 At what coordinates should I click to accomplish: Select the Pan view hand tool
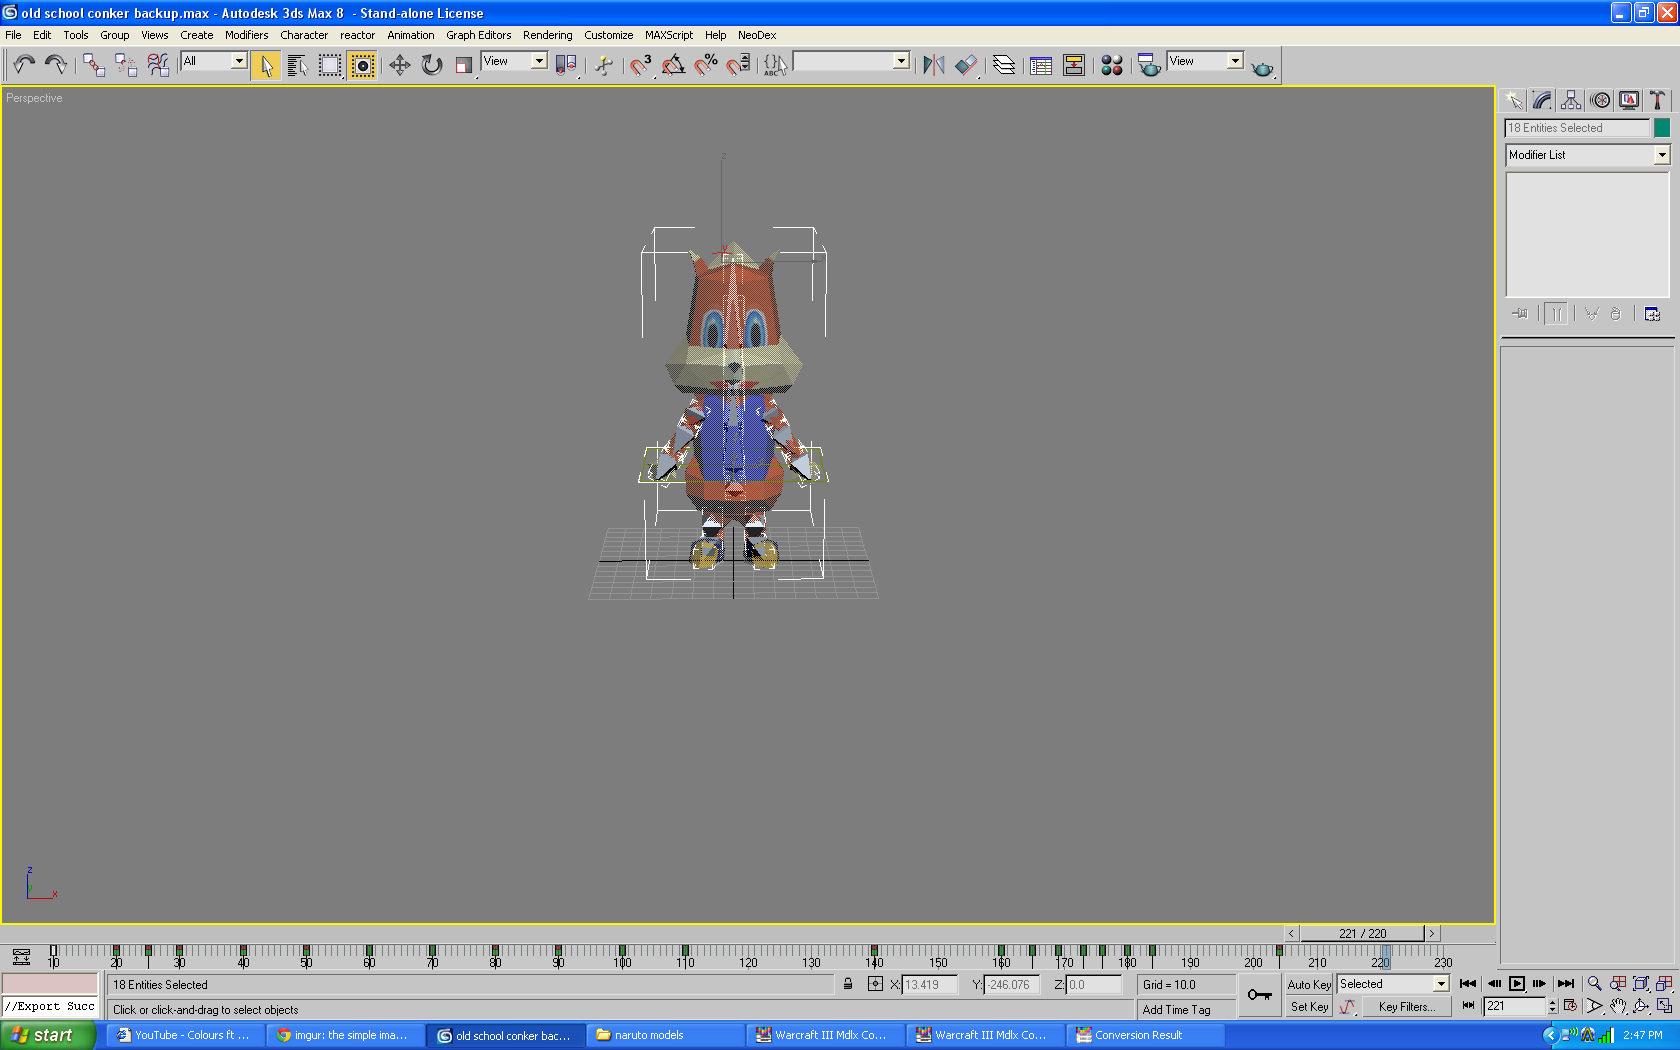pos(1618,1006)
